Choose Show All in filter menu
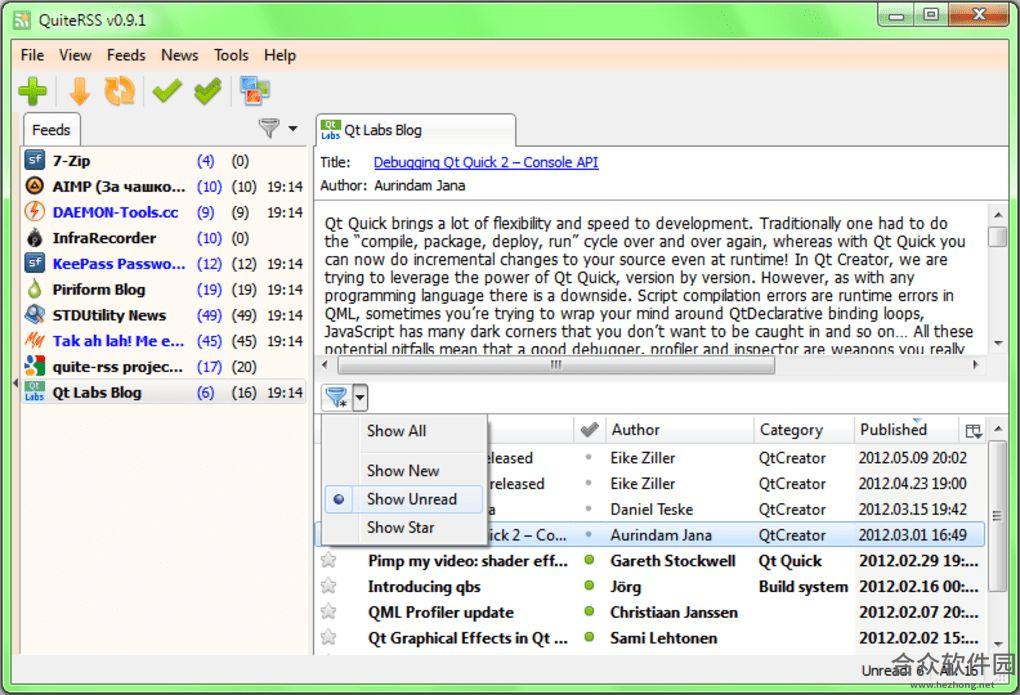 pos(404,431)
